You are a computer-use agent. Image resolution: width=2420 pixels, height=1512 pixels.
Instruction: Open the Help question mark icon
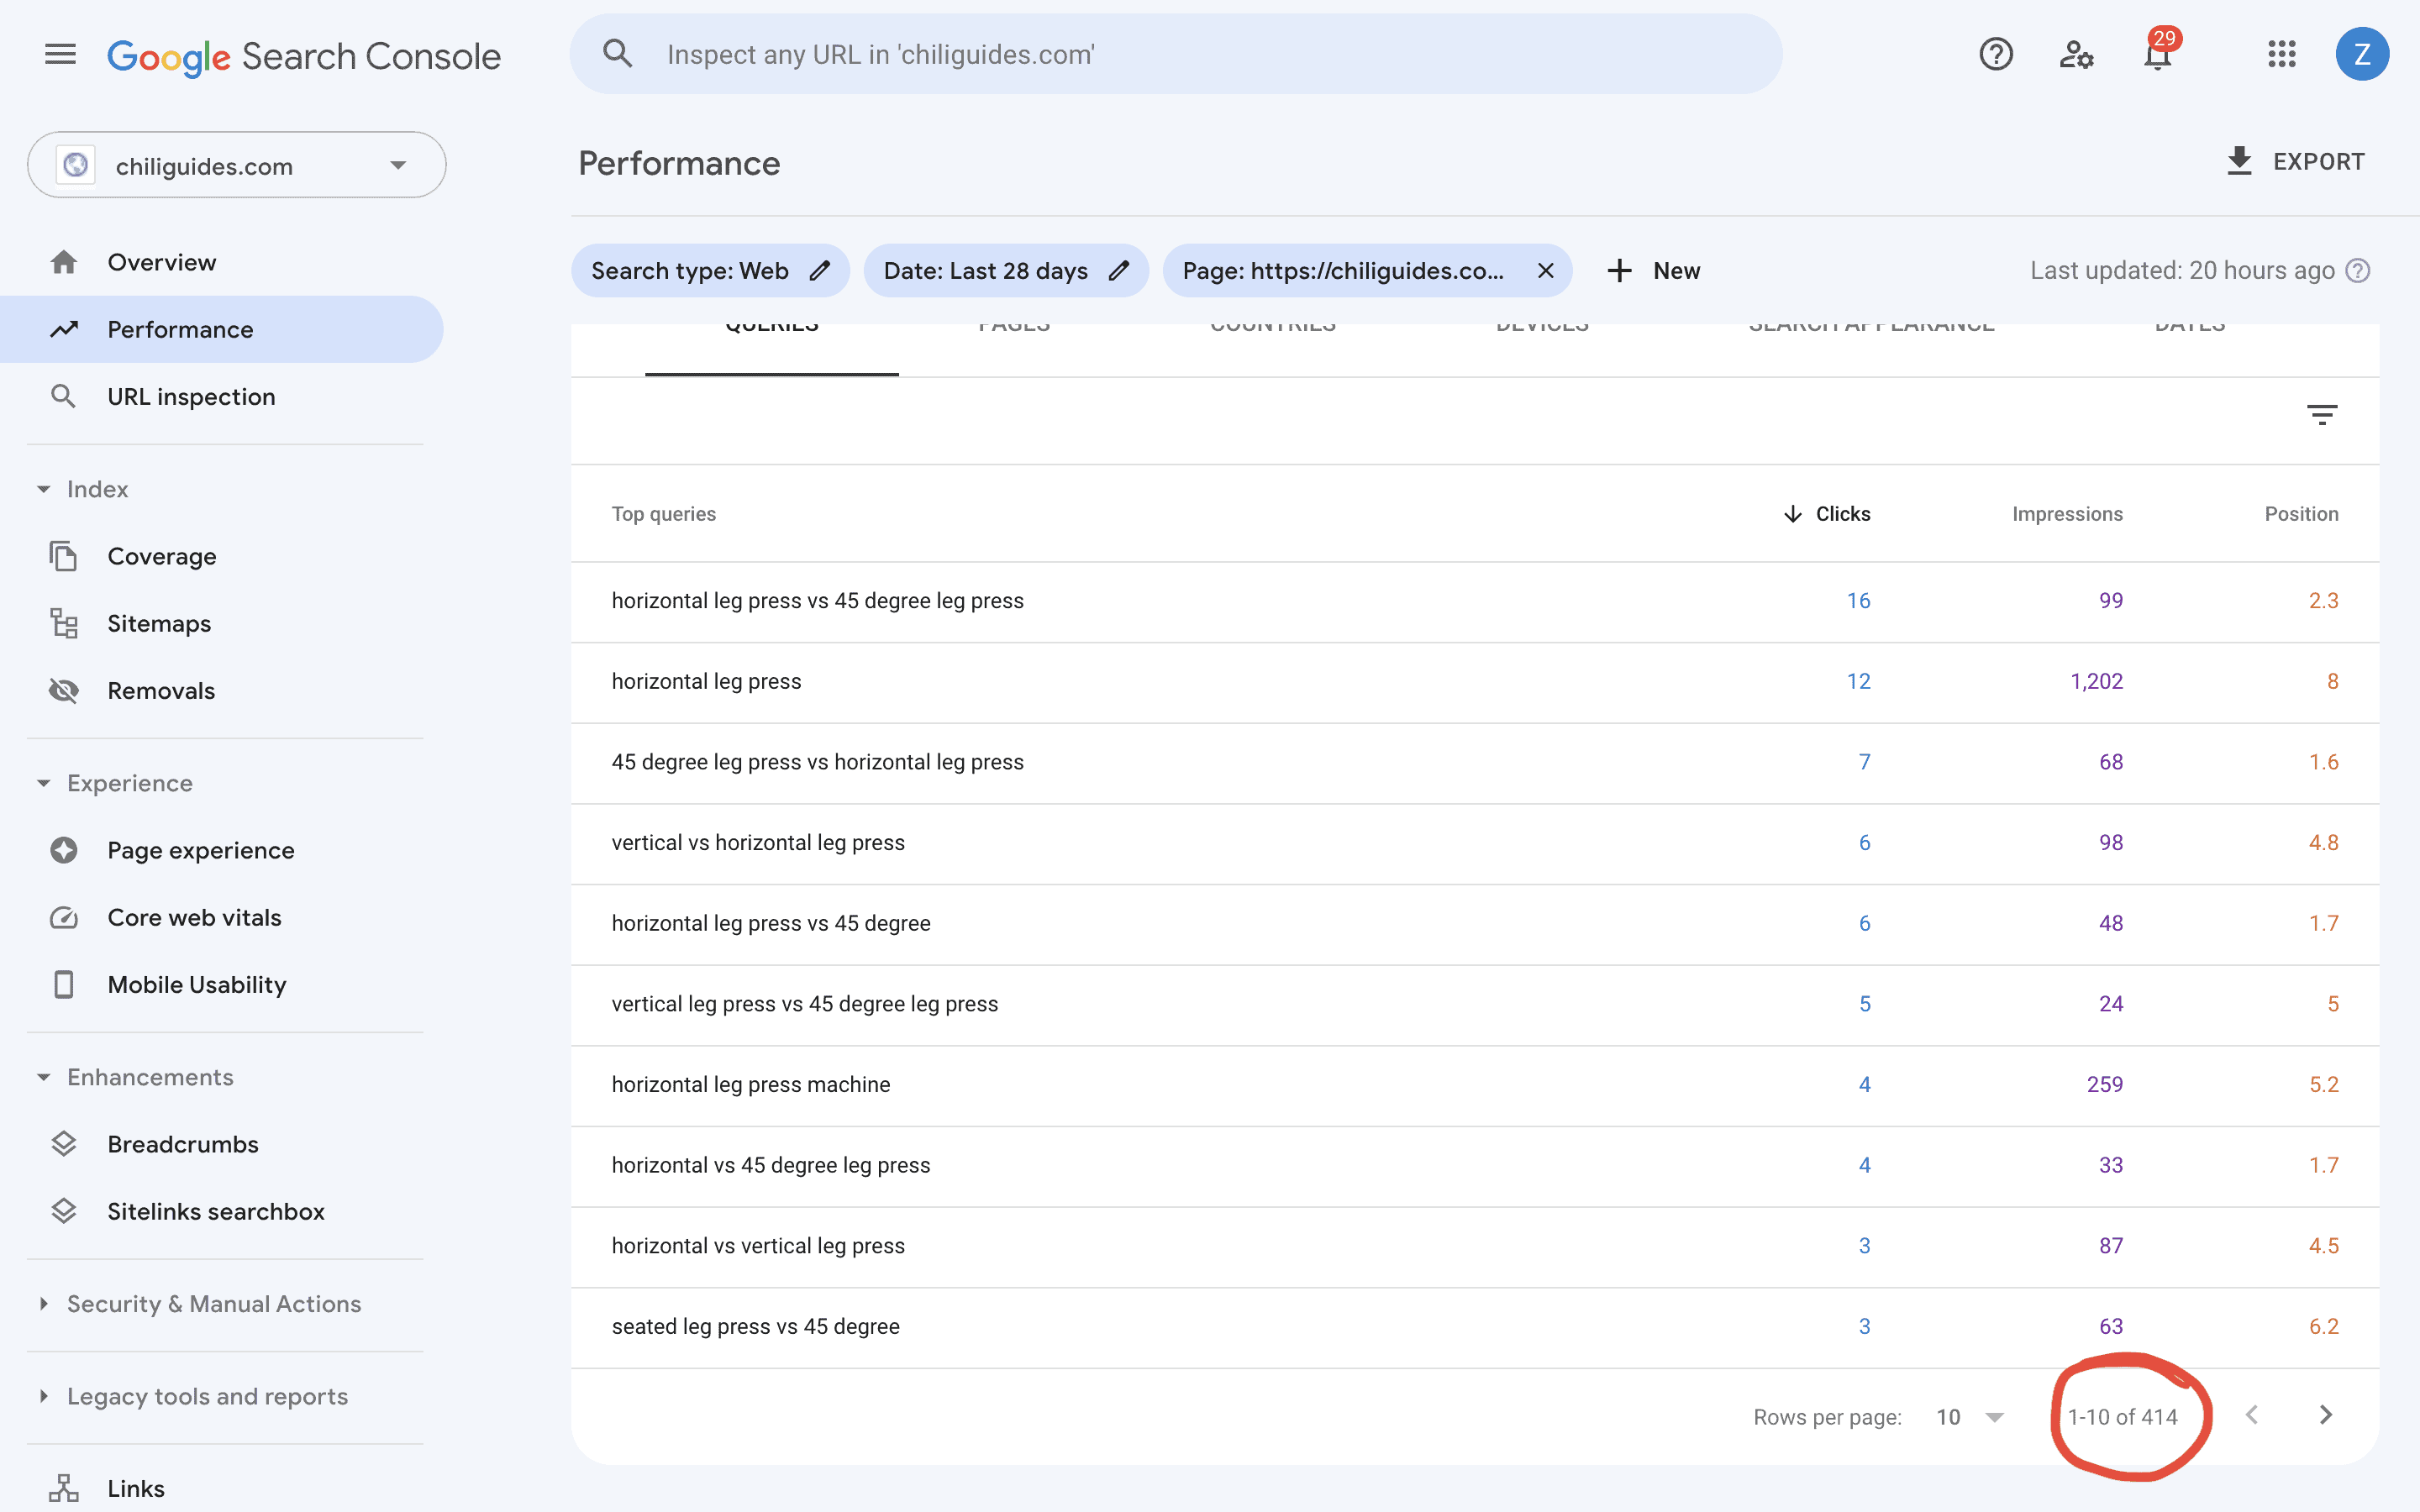(x=1996, y=54)
